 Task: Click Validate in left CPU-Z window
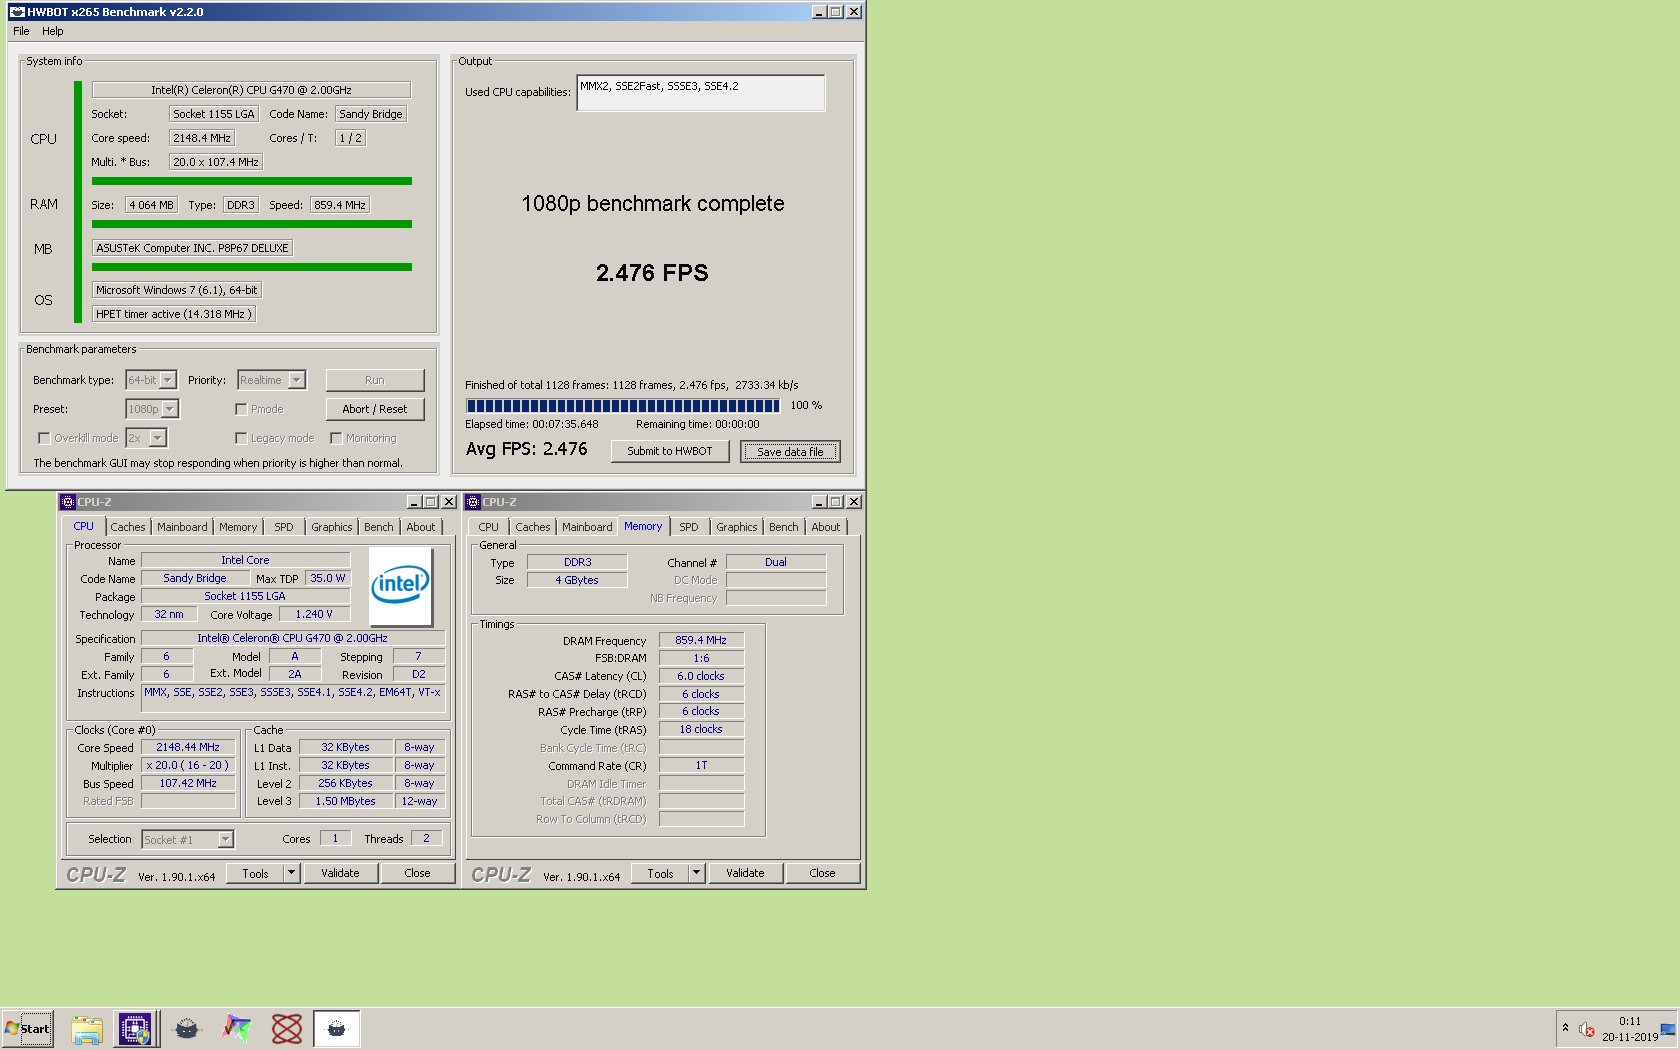point(340,873)
